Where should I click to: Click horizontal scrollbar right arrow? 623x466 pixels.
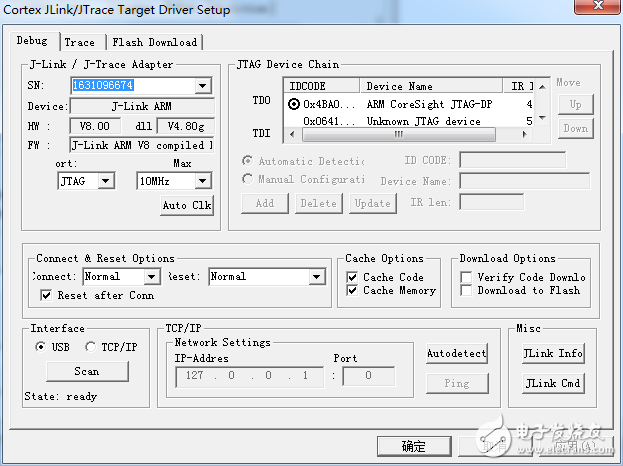pos(525,134)
